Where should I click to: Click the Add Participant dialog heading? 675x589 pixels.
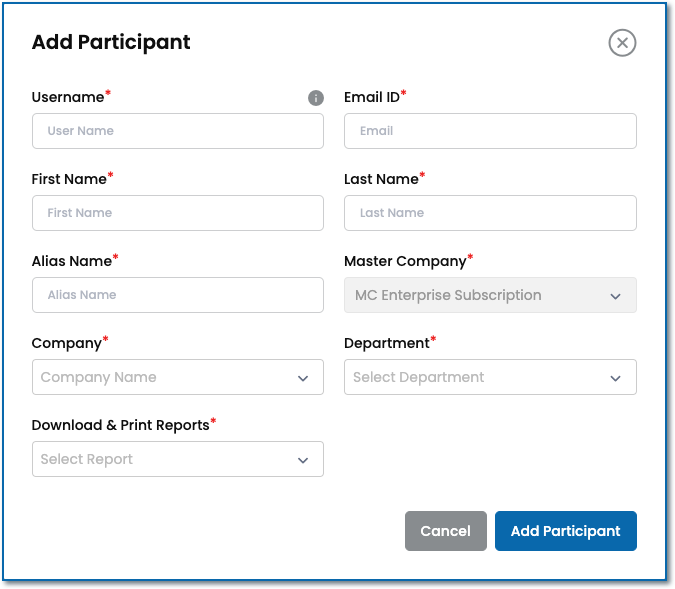click(111, 42)
